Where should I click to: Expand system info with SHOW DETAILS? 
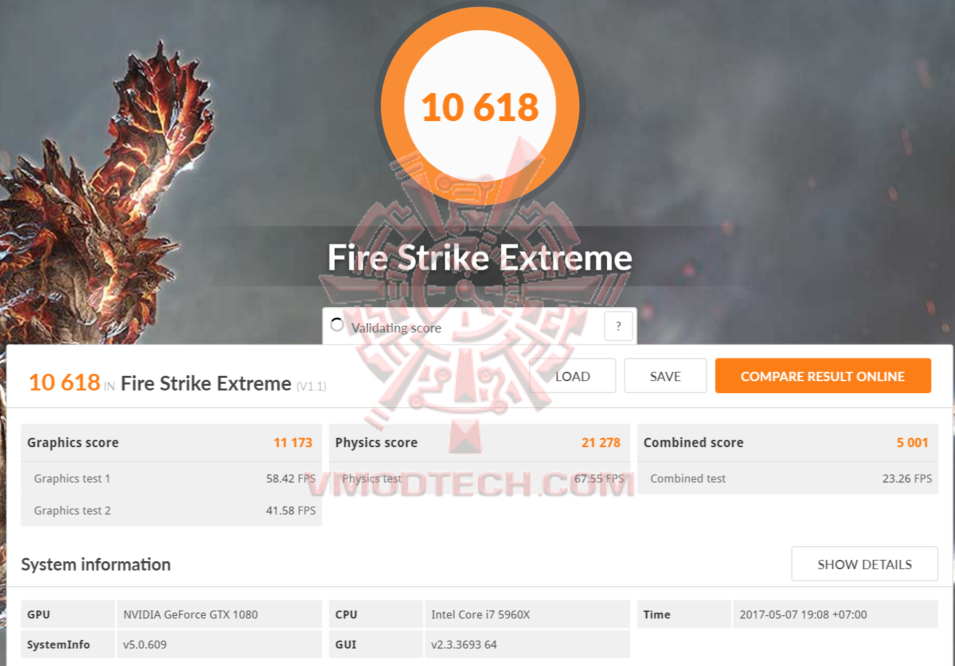864,564
